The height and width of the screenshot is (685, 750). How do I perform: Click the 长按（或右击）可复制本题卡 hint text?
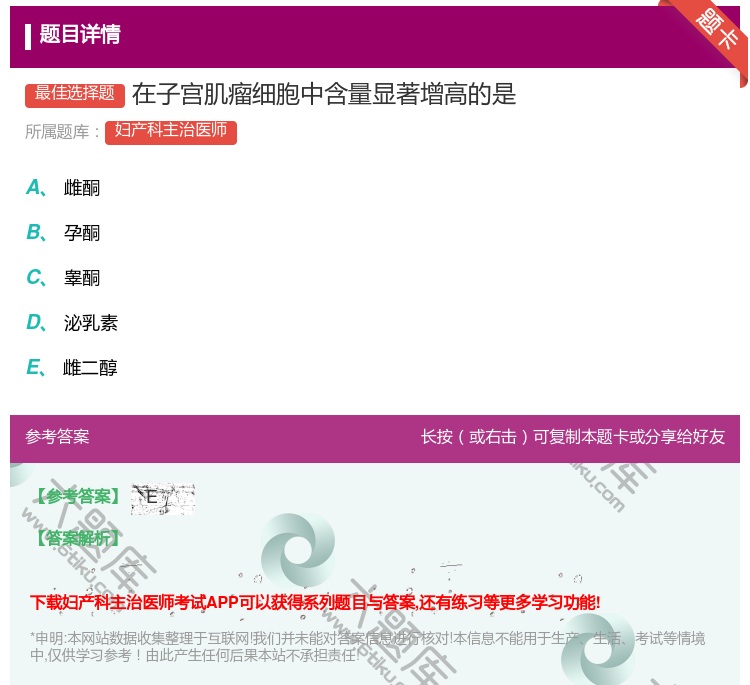tap(573, 437)
